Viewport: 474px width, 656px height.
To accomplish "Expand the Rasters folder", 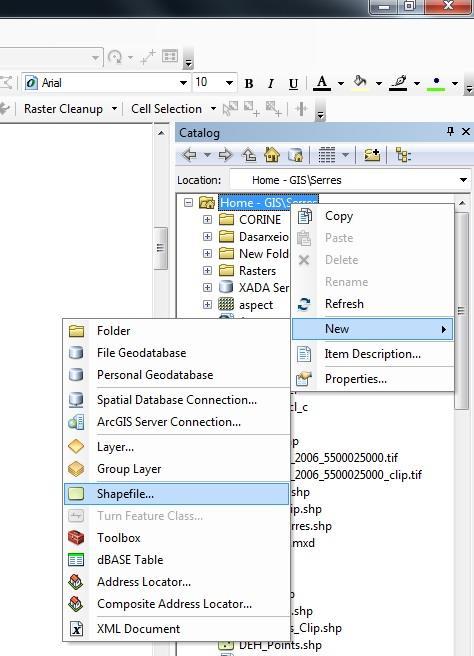I will [x=207, y=271].
